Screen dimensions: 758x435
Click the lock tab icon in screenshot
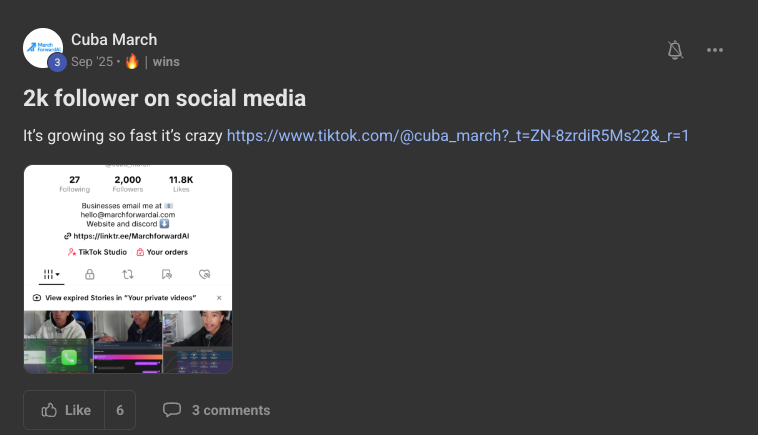click(90, 273)
